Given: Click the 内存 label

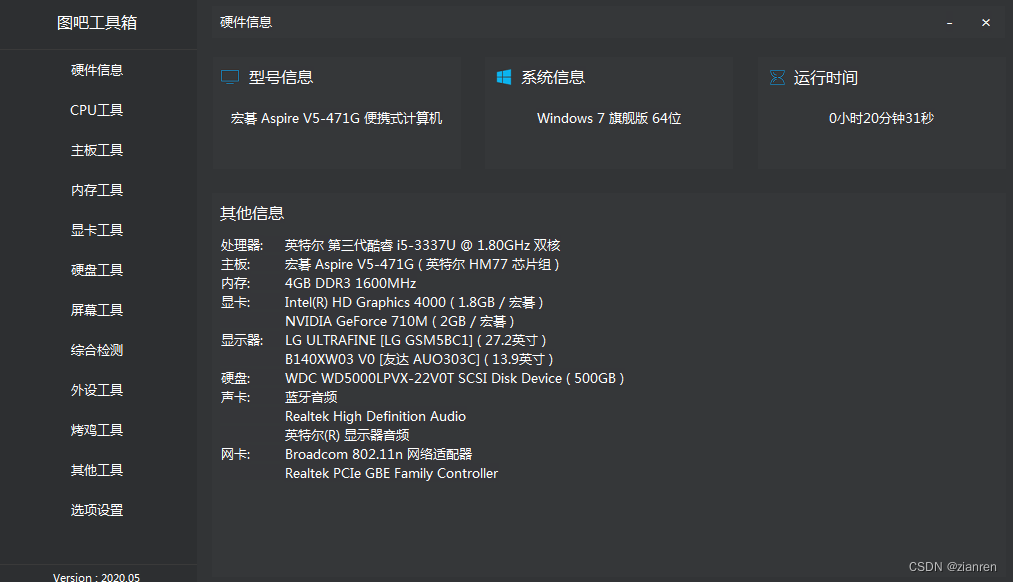Looking at the screenshot, I should (235, 284).
